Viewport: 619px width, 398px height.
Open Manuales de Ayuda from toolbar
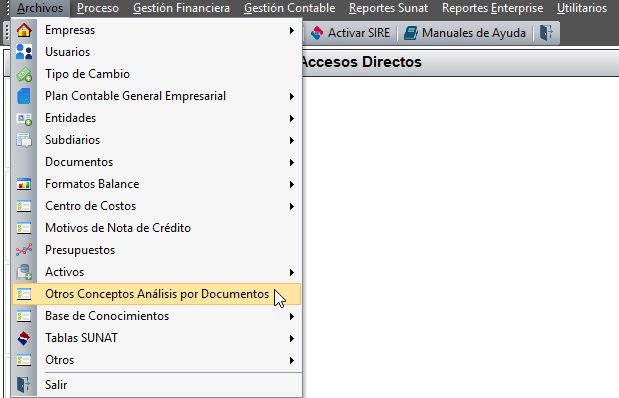tap(465, 33)
